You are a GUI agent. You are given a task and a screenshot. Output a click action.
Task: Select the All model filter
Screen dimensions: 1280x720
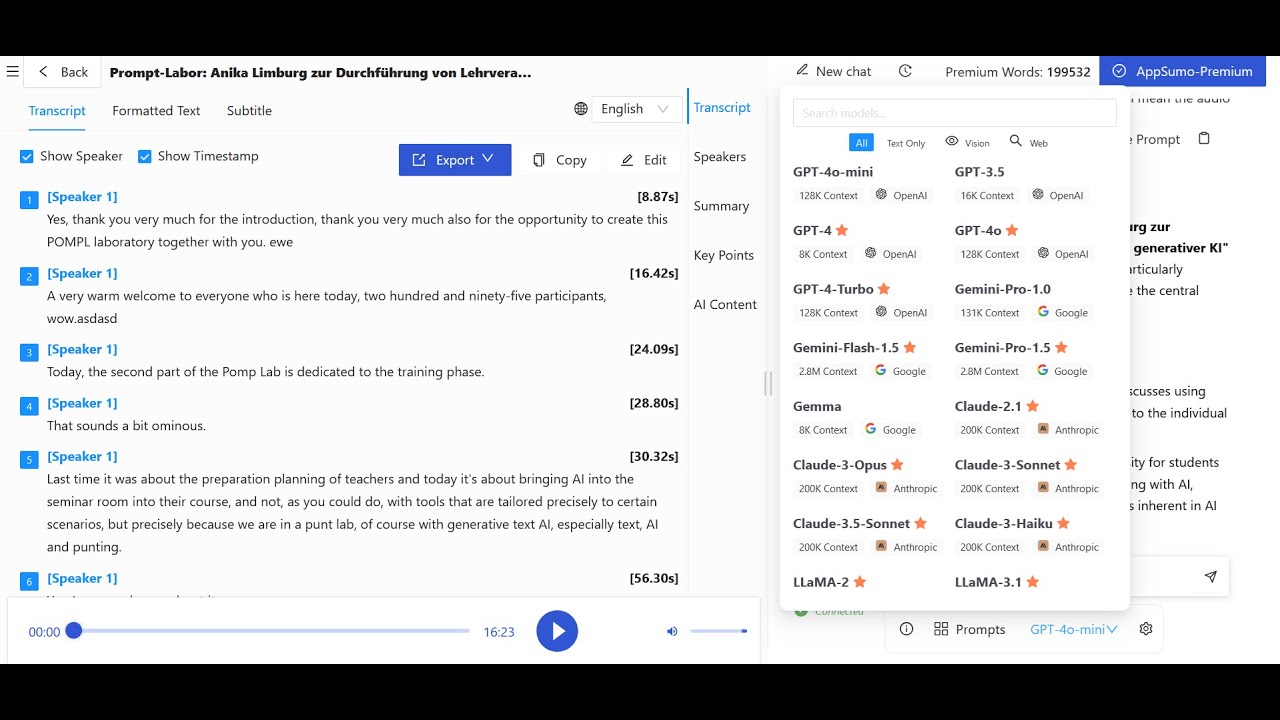[861, 143]
